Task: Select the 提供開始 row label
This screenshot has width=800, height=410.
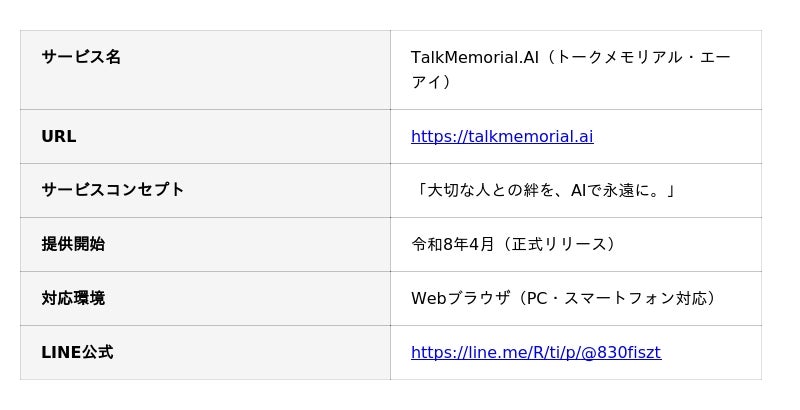Action: pos(73,244)
